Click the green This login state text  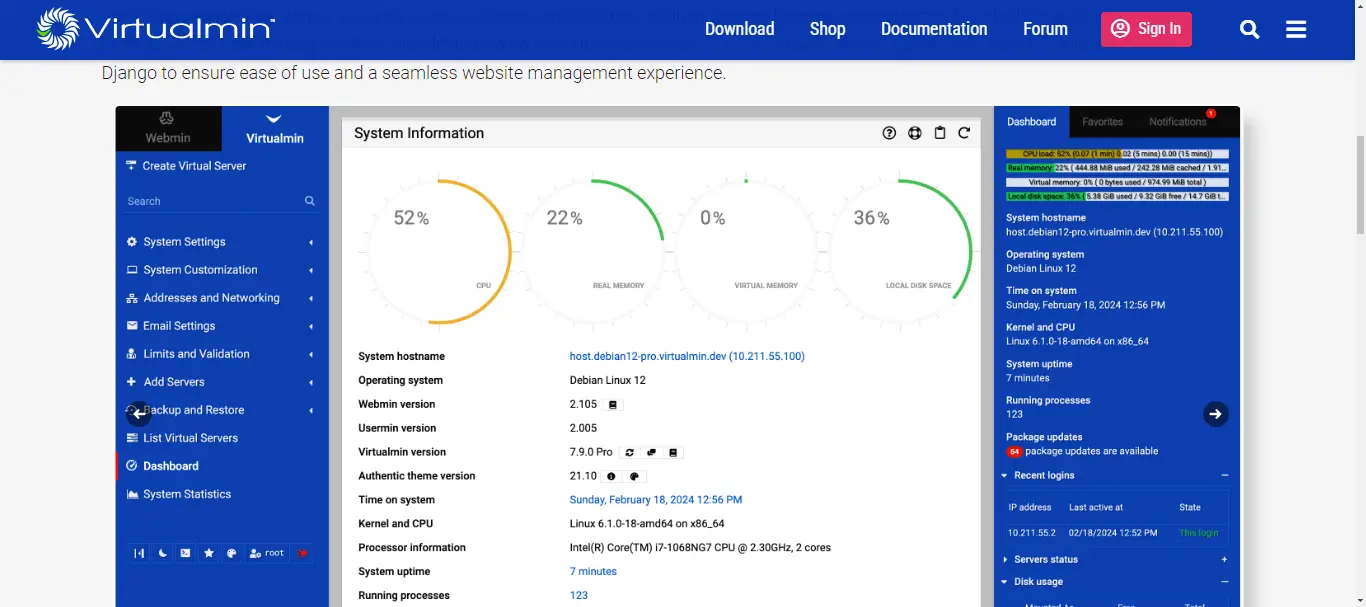1198,533
